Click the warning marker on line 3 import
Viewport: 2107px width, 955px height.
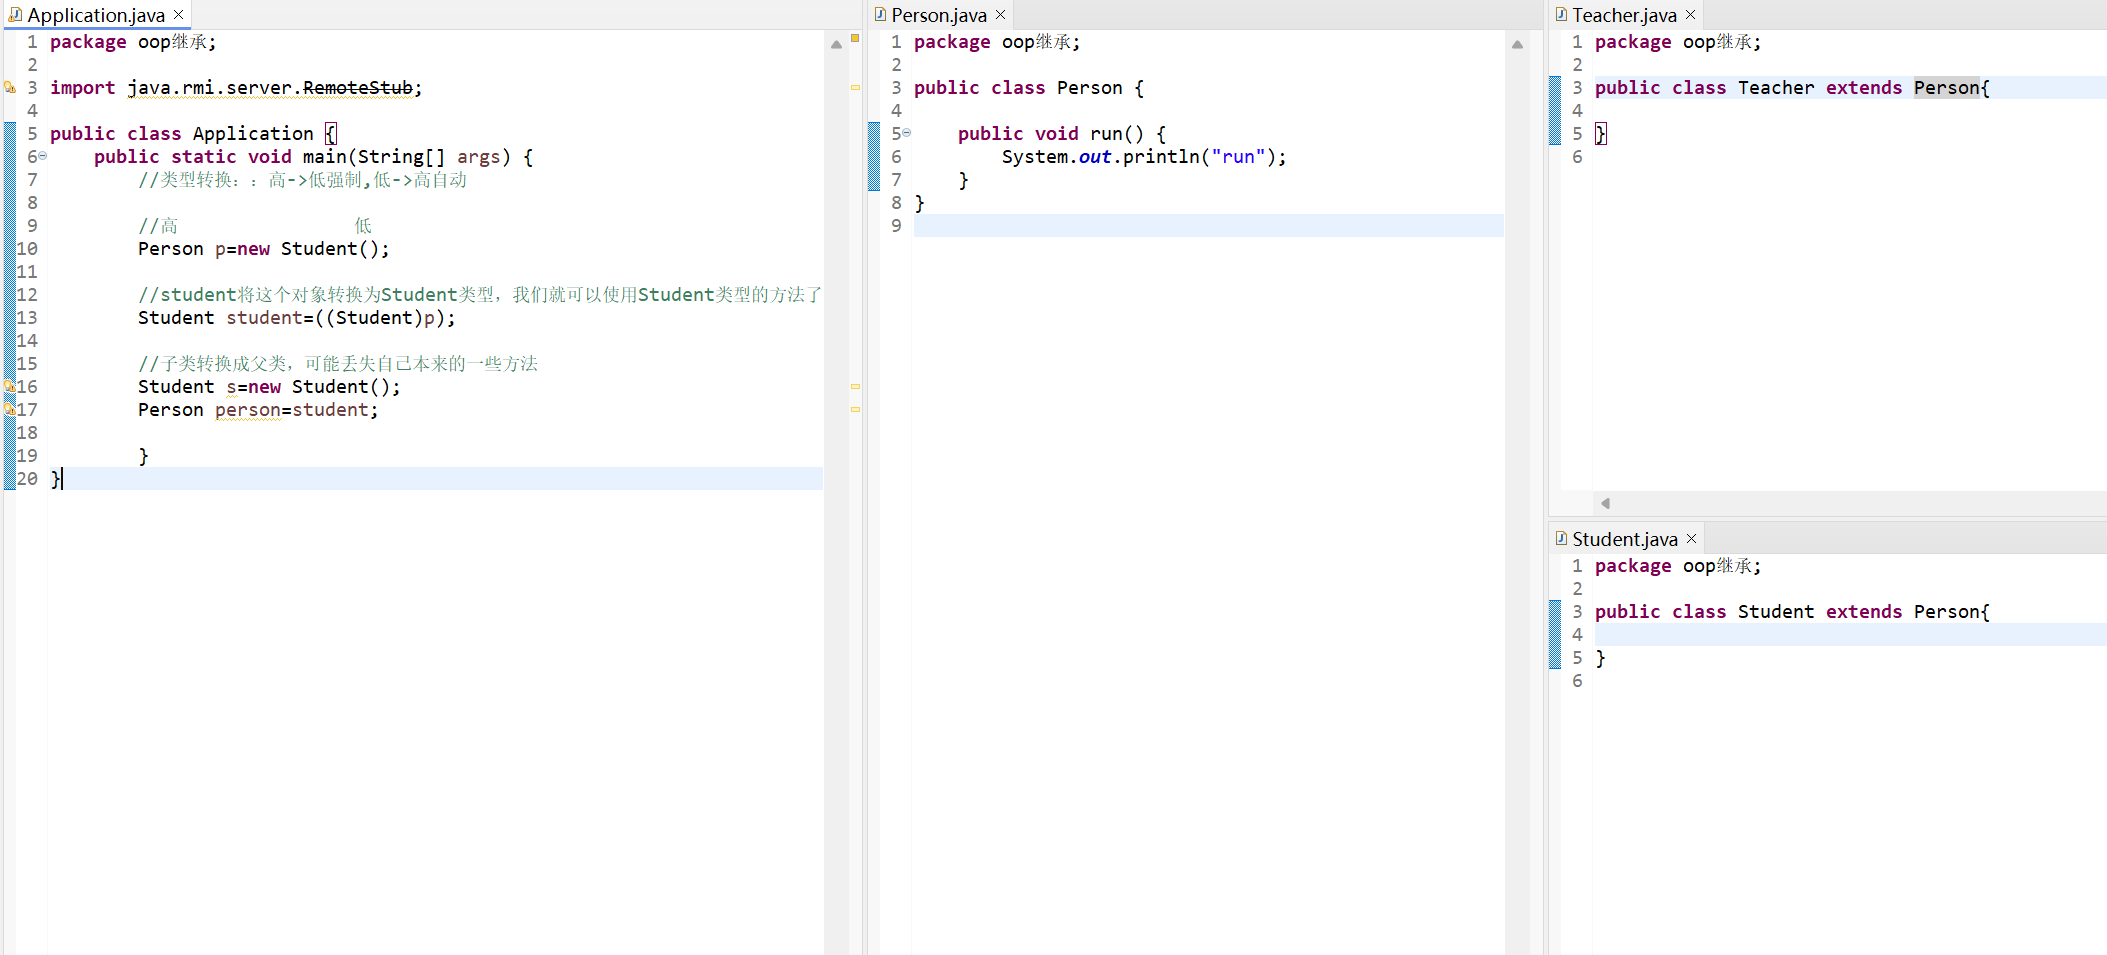point(10,88)
